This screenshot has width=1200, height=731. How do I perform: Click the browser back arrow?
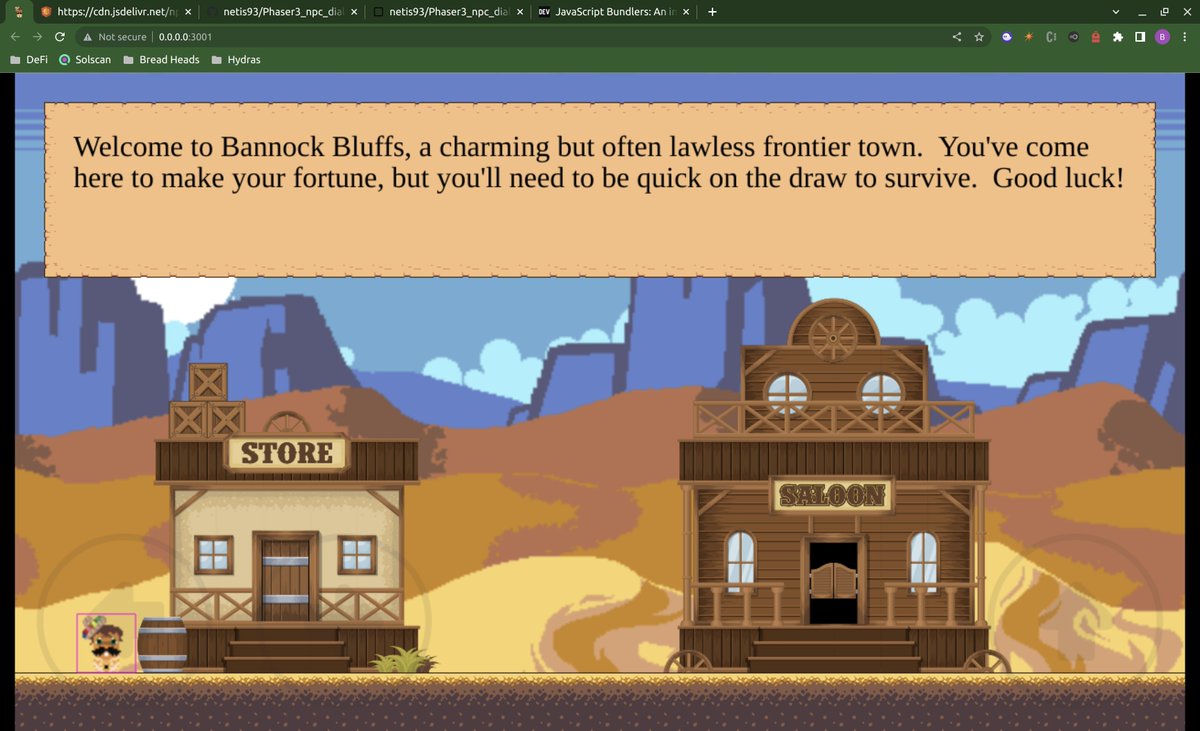[15, 37]
